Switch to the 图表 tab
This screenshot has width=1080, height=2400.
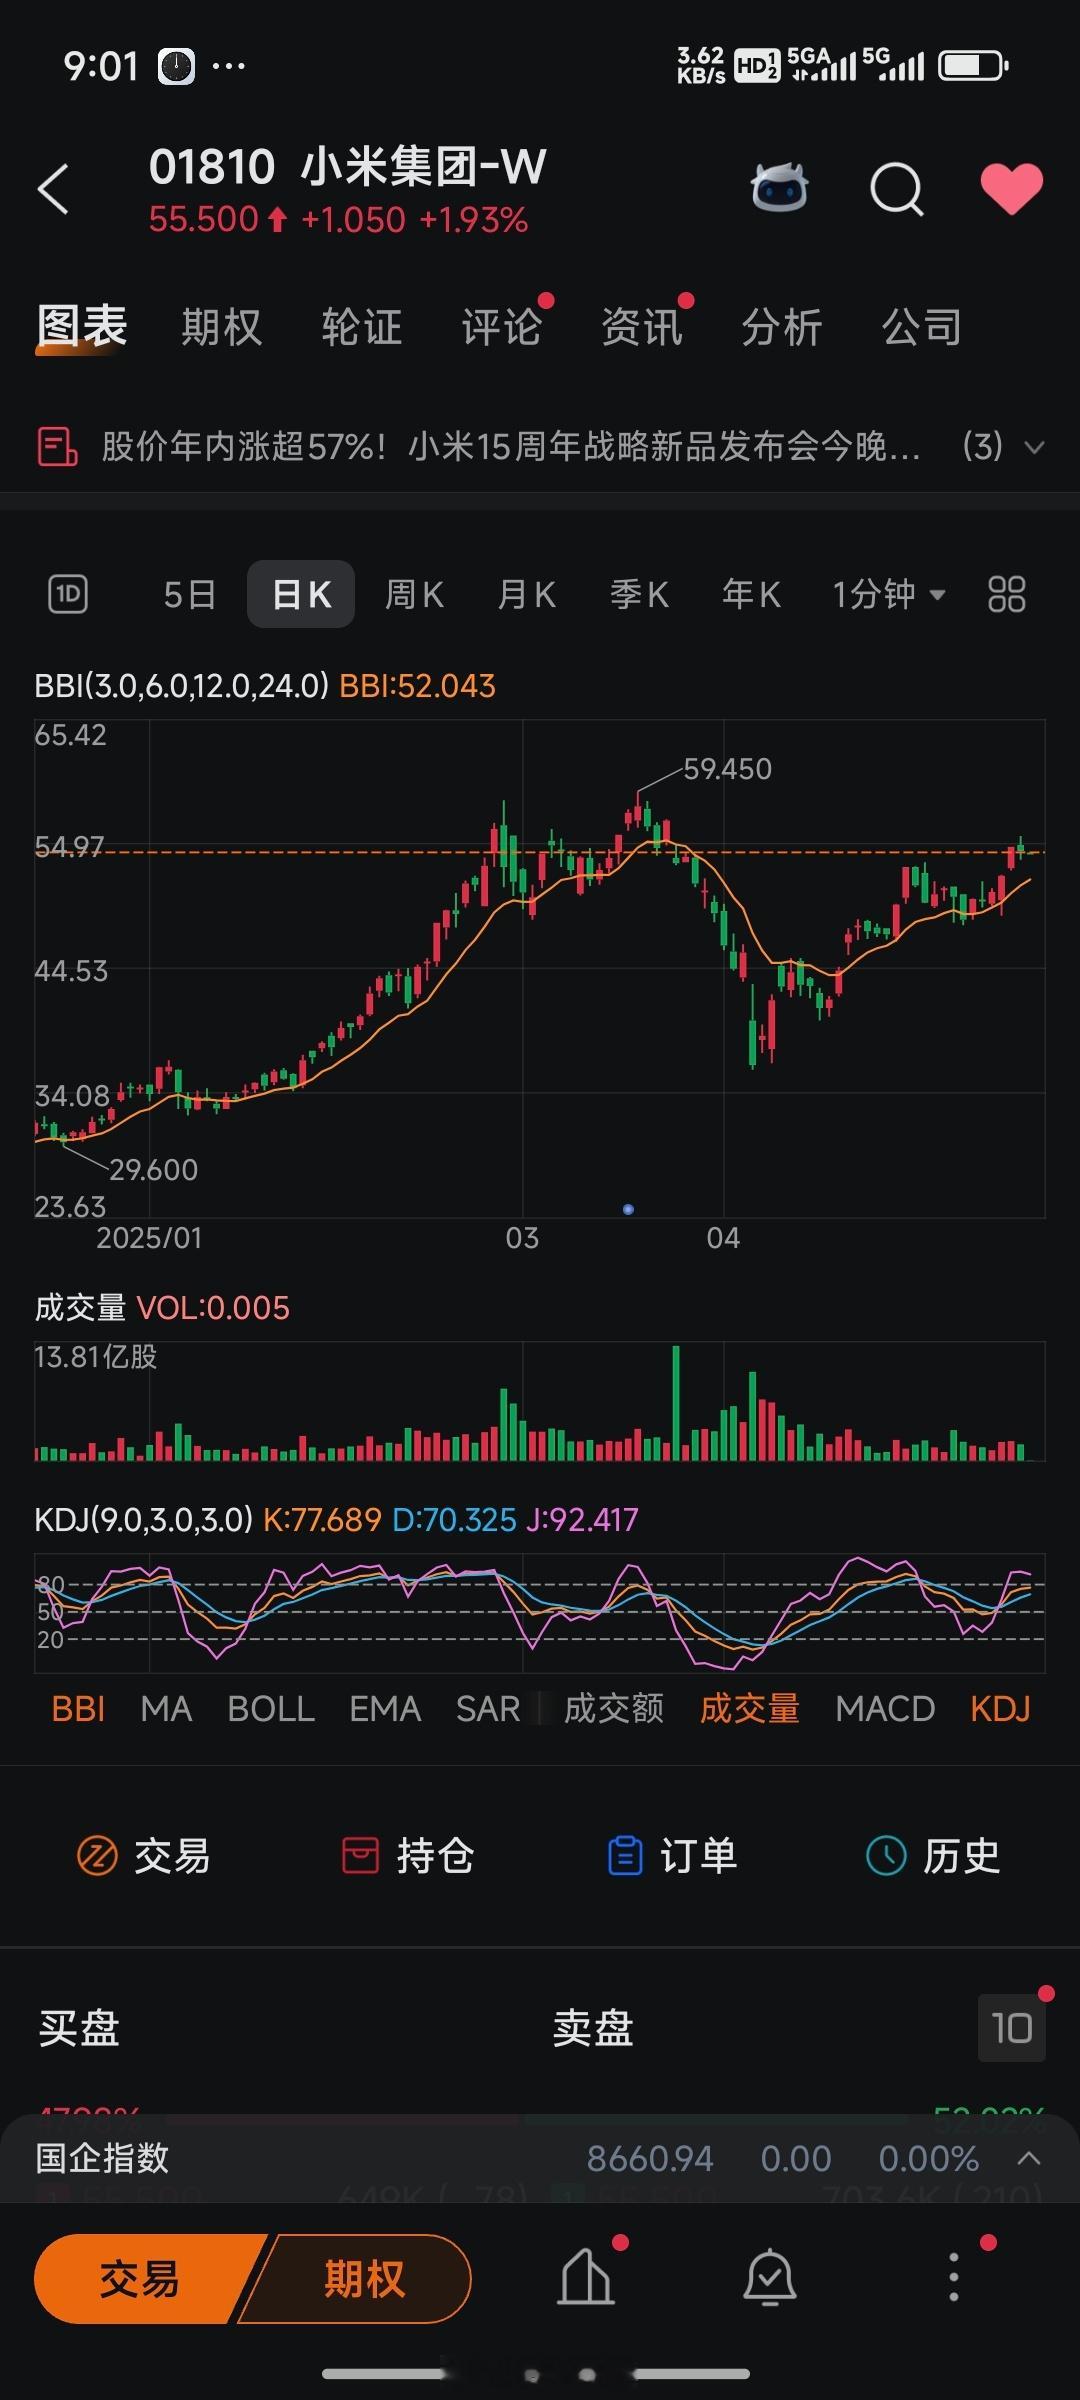82,326
